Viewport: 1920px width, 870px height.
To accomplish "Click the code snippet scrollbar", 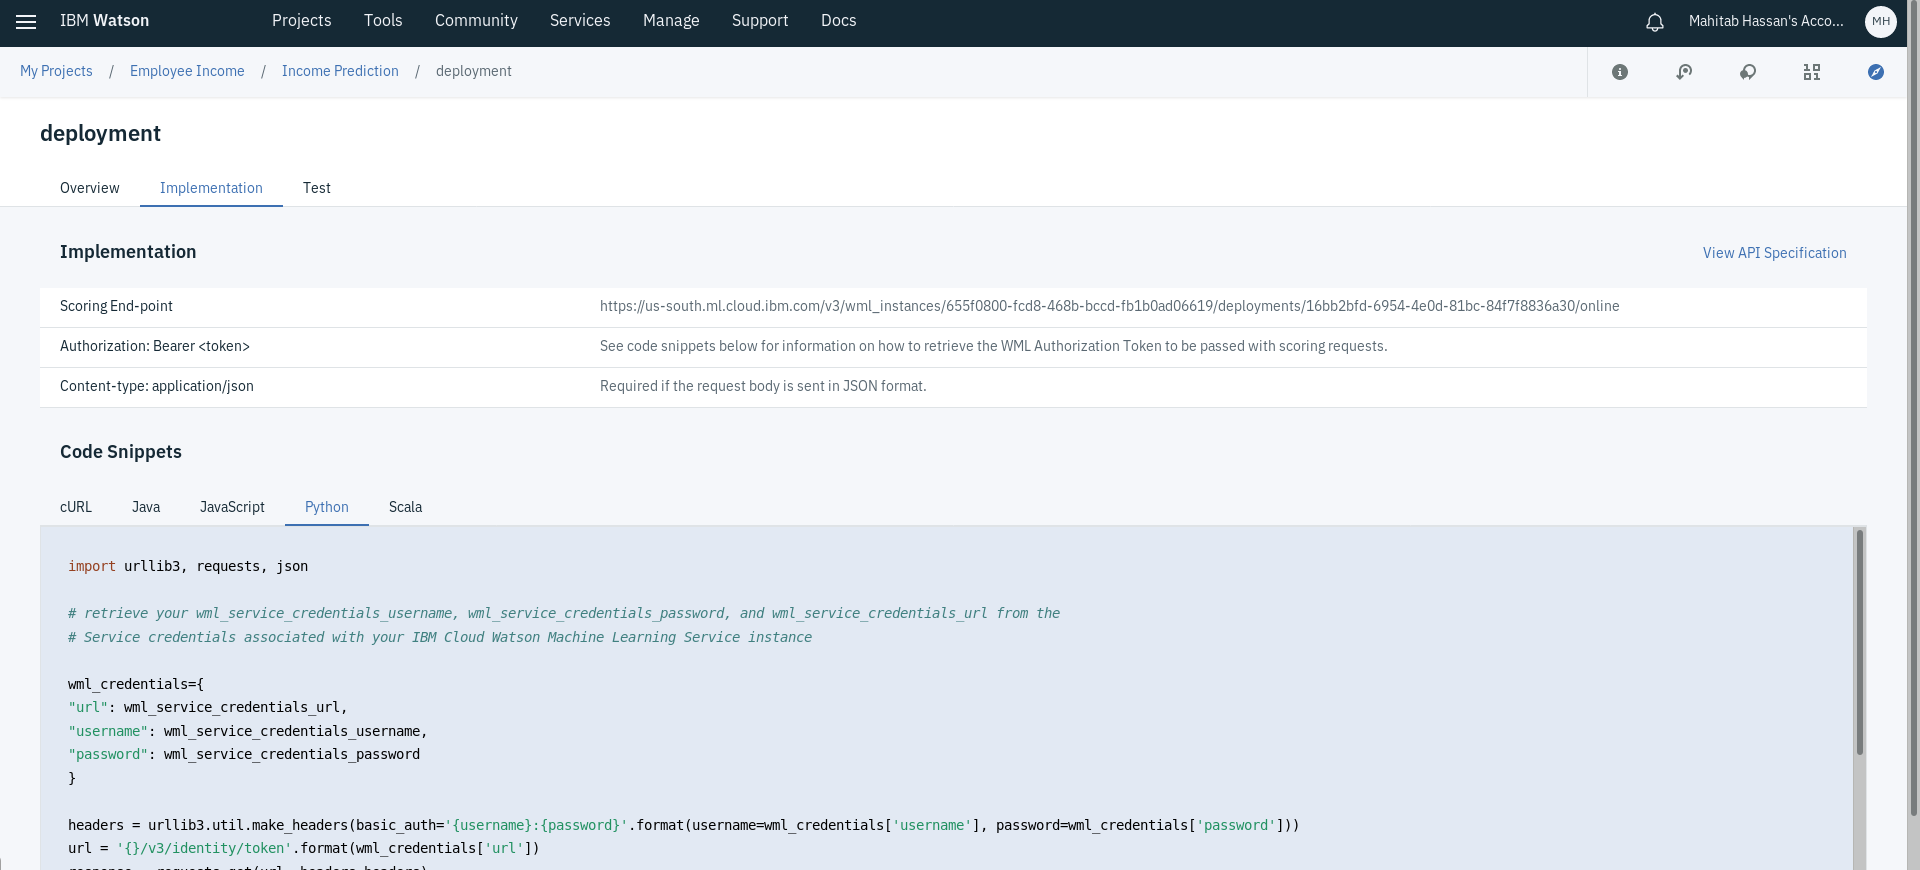I will pos(1859,642).
